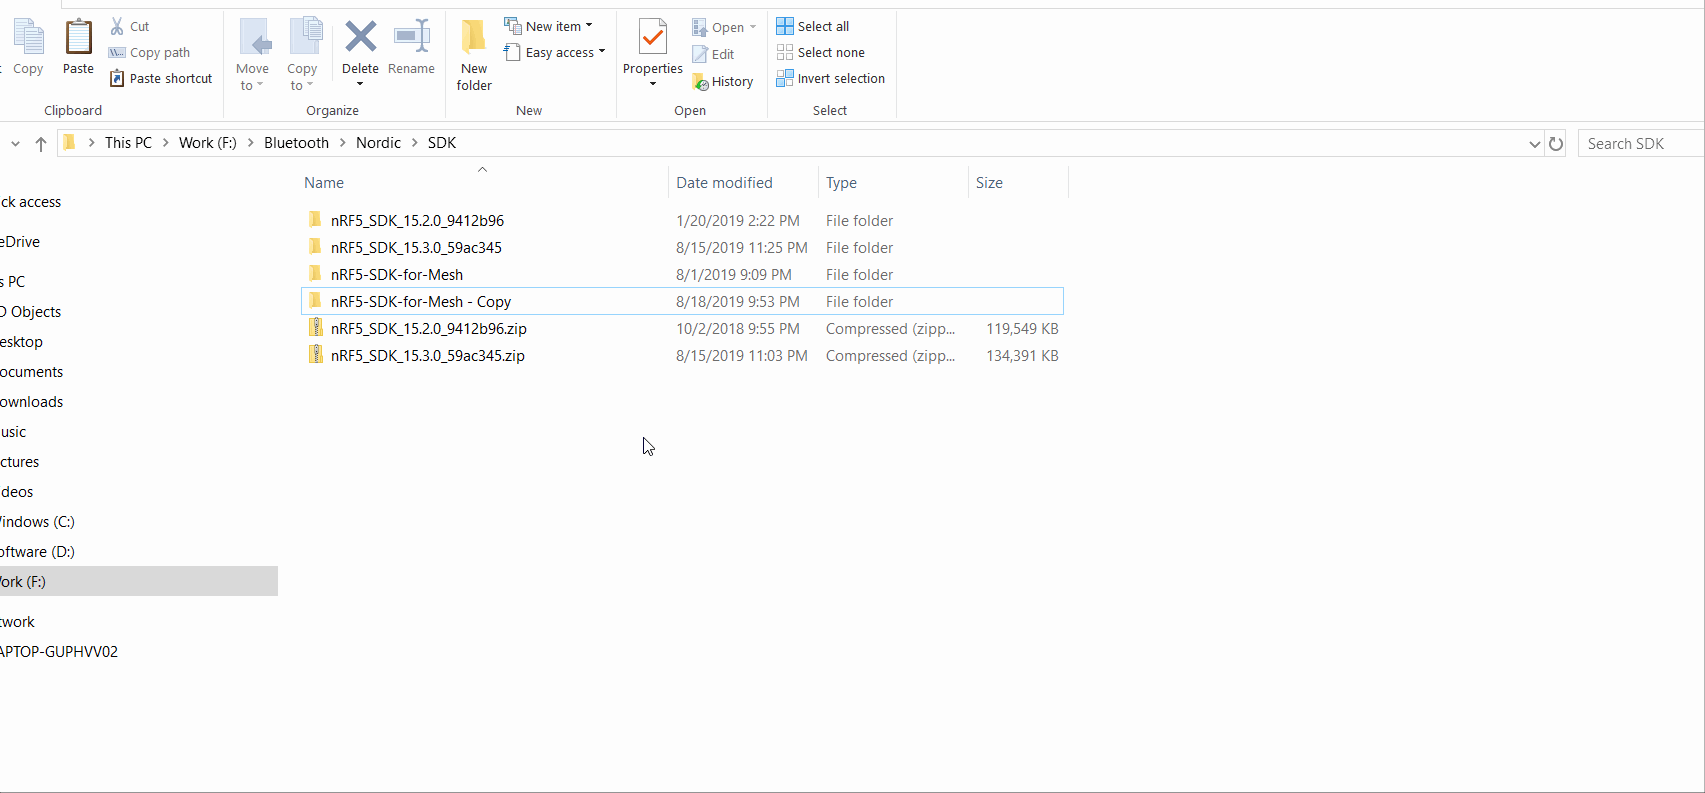
Task: Expand address bar history dropdown
Action: click(x=1534, y=144)
